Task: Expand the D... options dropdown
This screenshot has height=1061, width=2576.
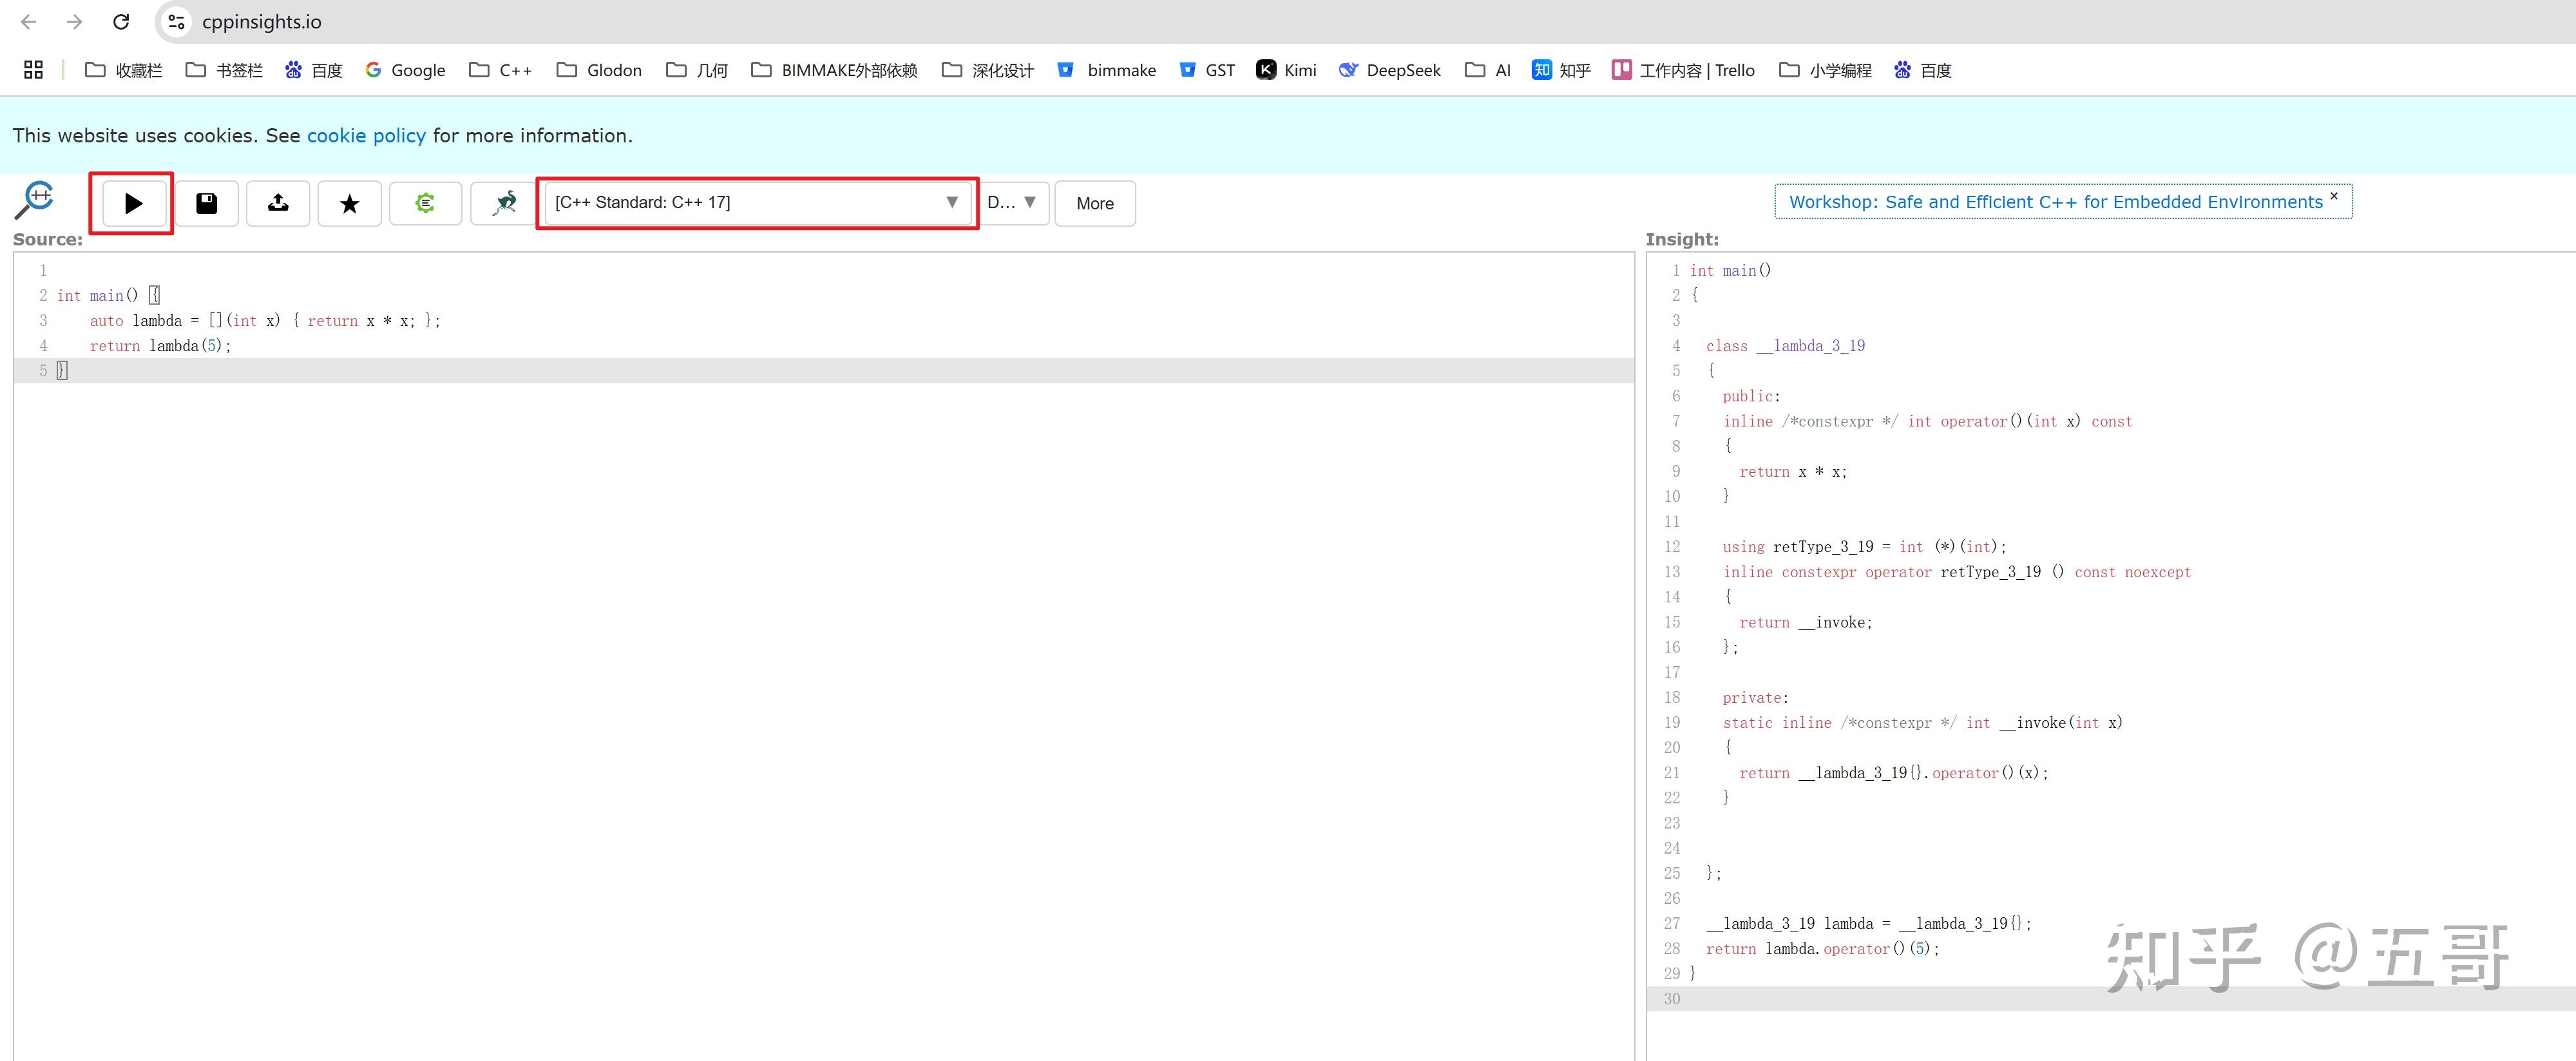Action: click(x=1013, y=202)
